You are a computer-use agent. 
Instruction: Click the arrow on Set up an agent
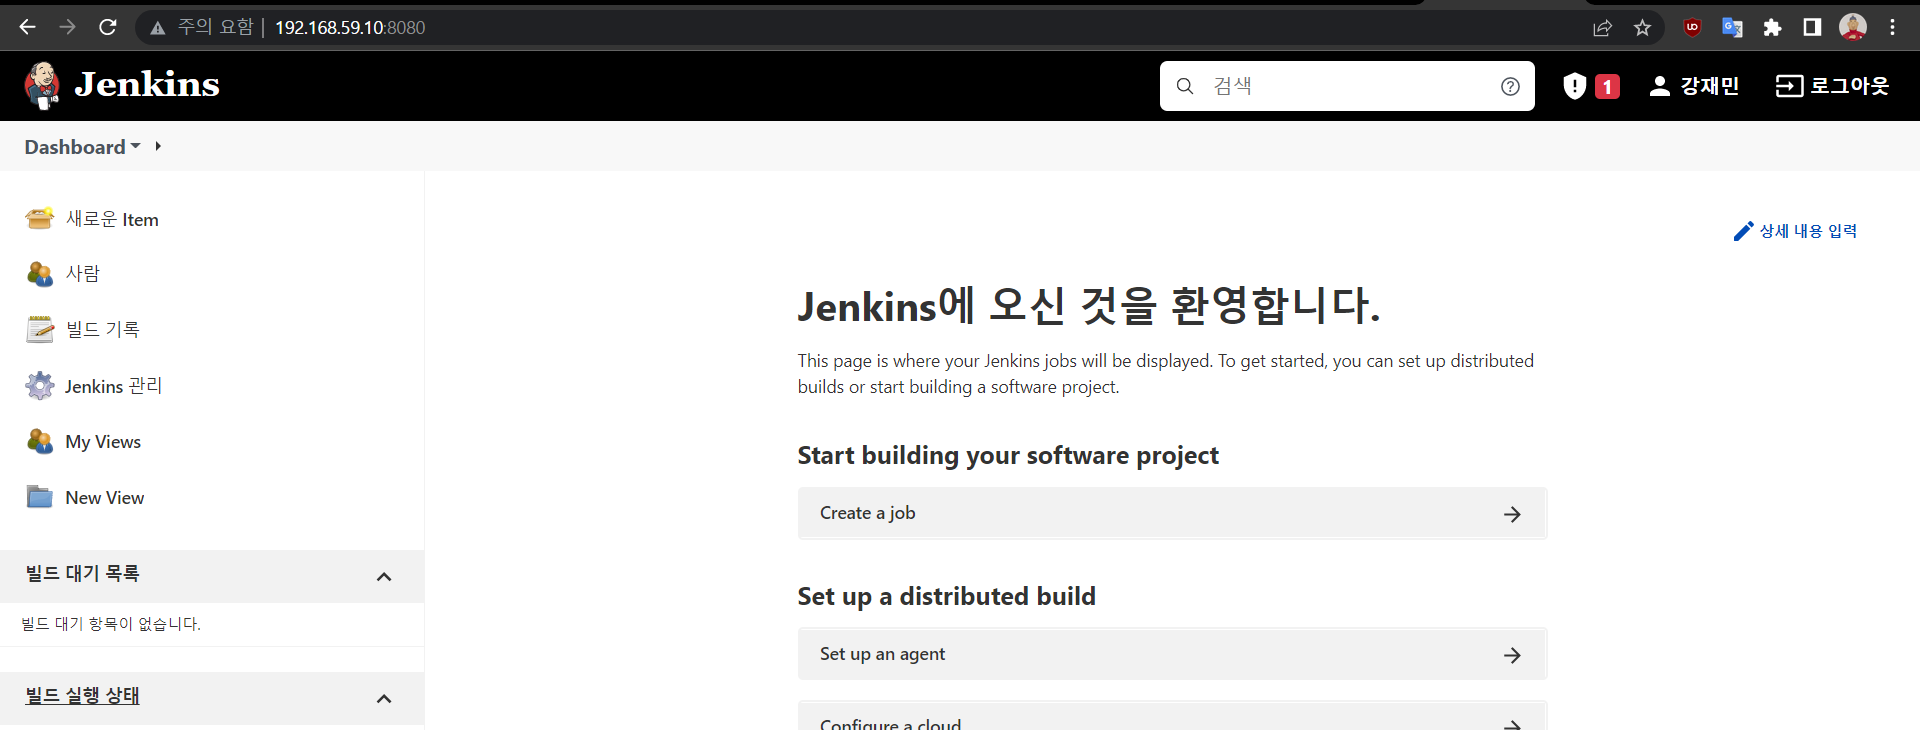[x=1512, y=655]
